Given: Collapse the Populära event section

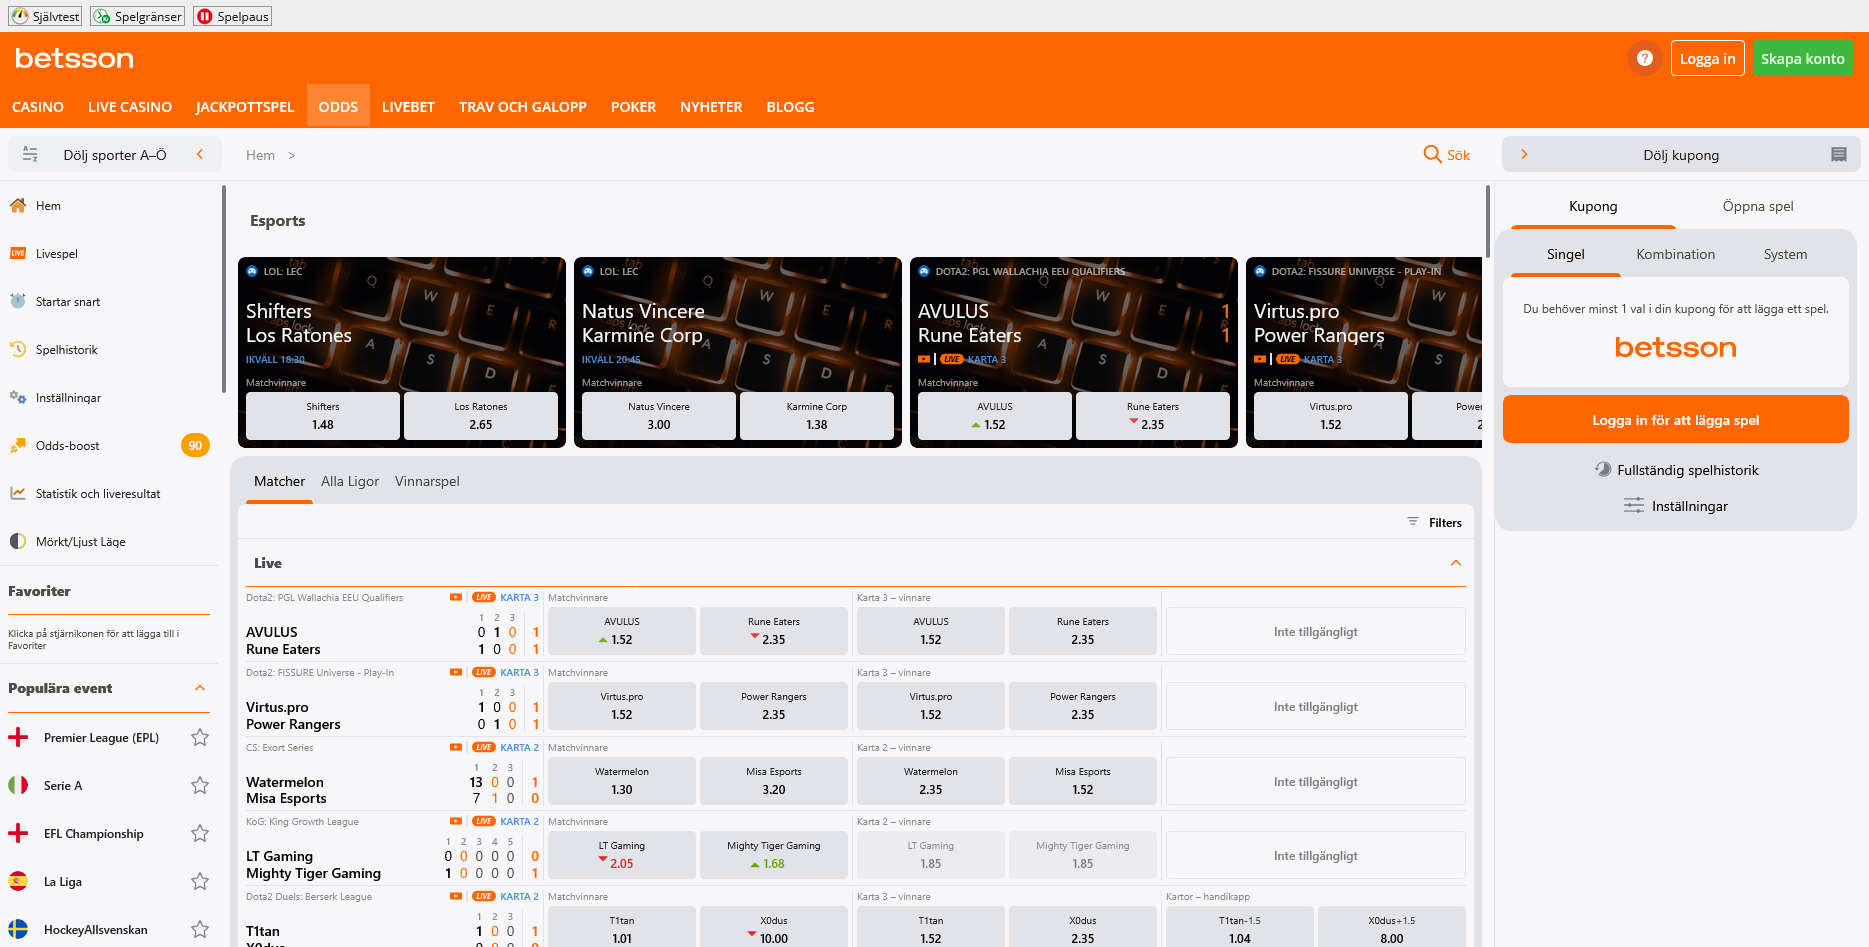Looking at the screenshot, I should click(x=200, y=688).
